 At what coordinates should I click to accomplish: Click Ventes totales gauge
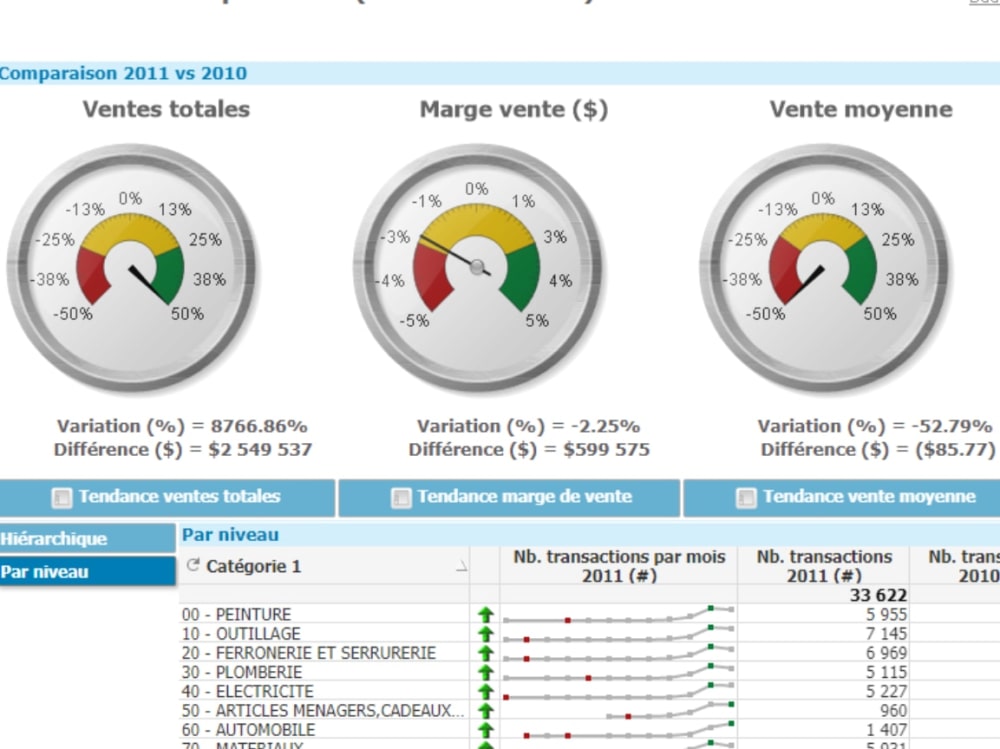(x=131, y=267)
